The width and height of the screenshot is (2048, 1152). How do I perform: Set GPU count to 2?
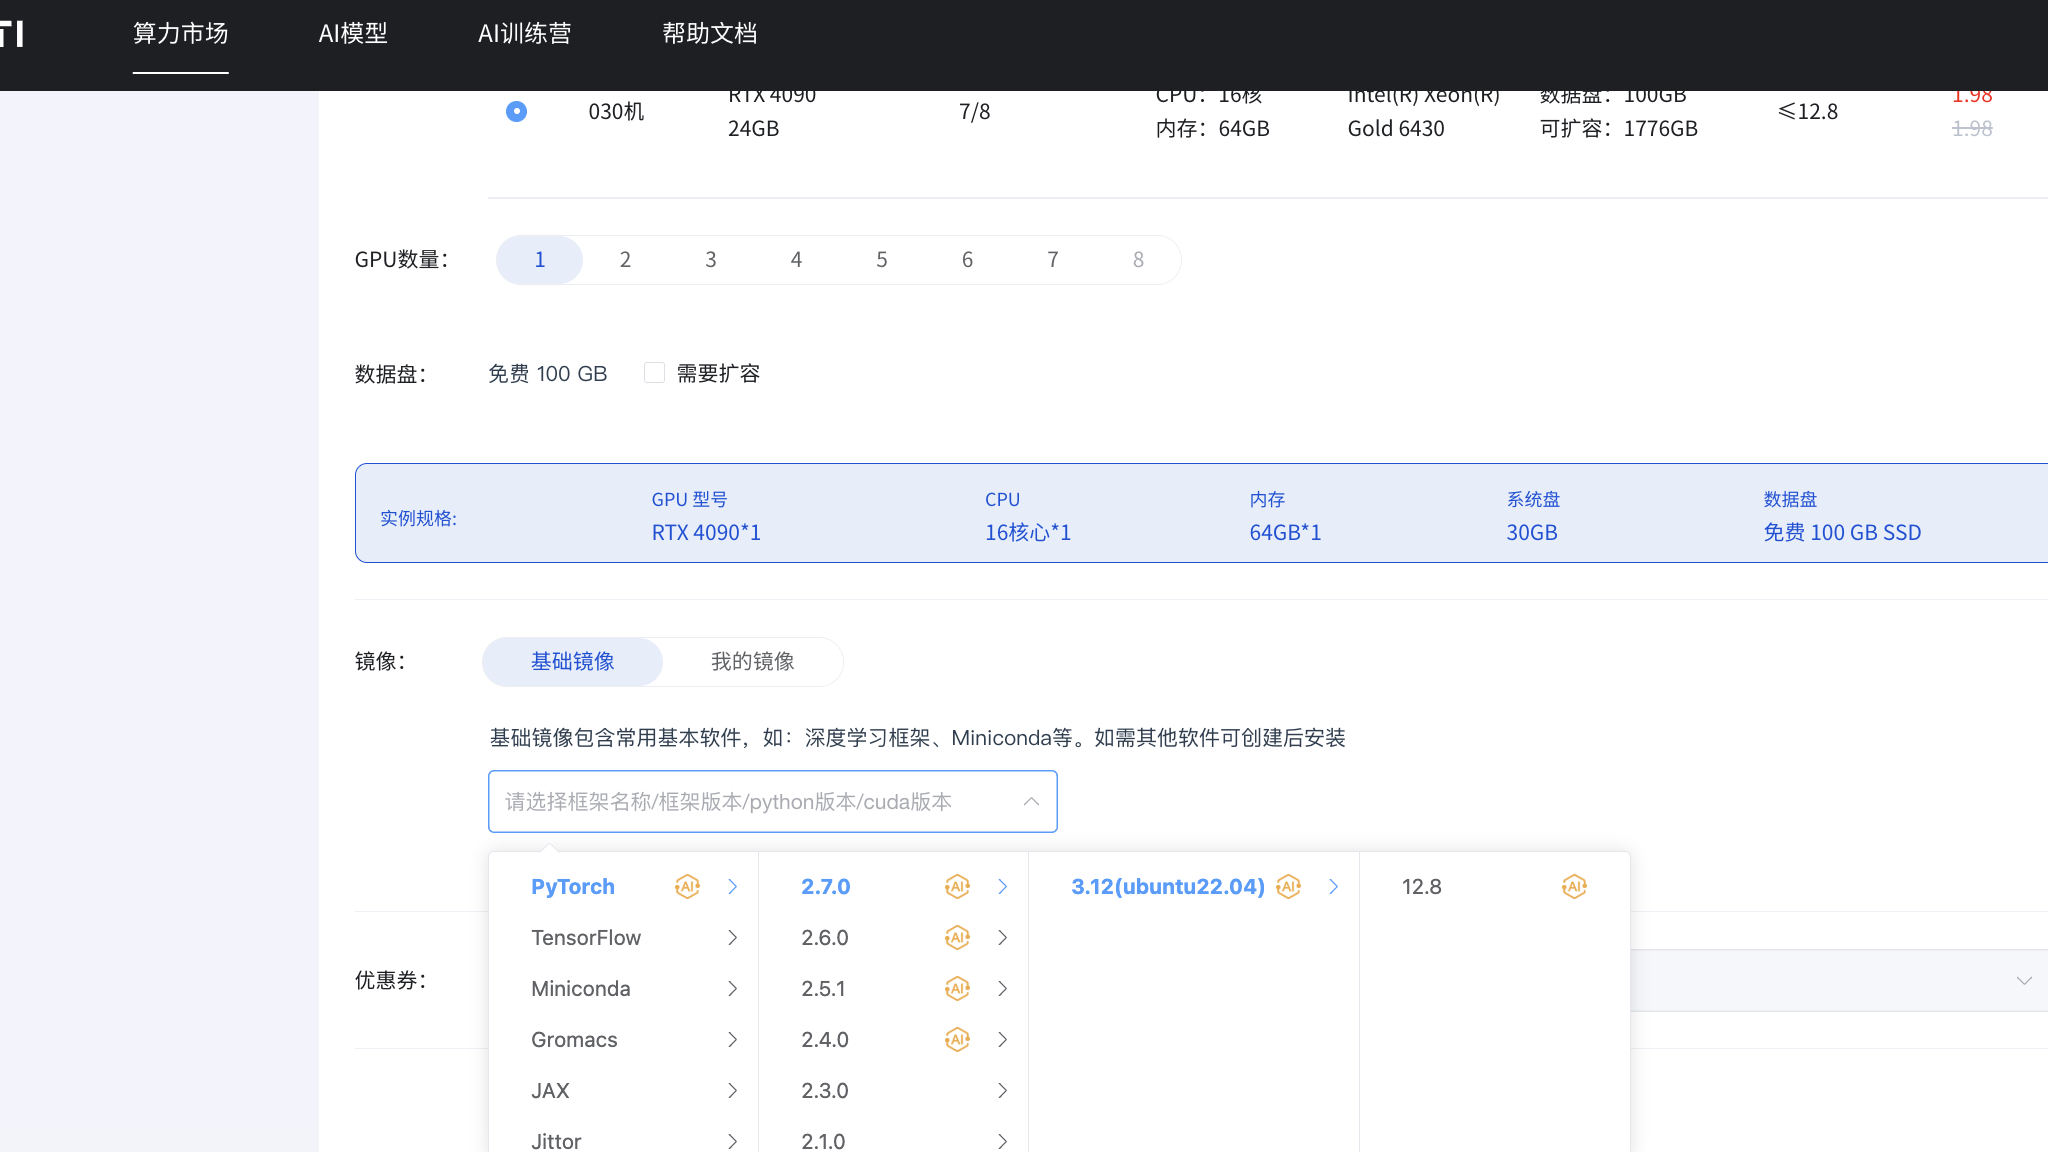[625, 260]
